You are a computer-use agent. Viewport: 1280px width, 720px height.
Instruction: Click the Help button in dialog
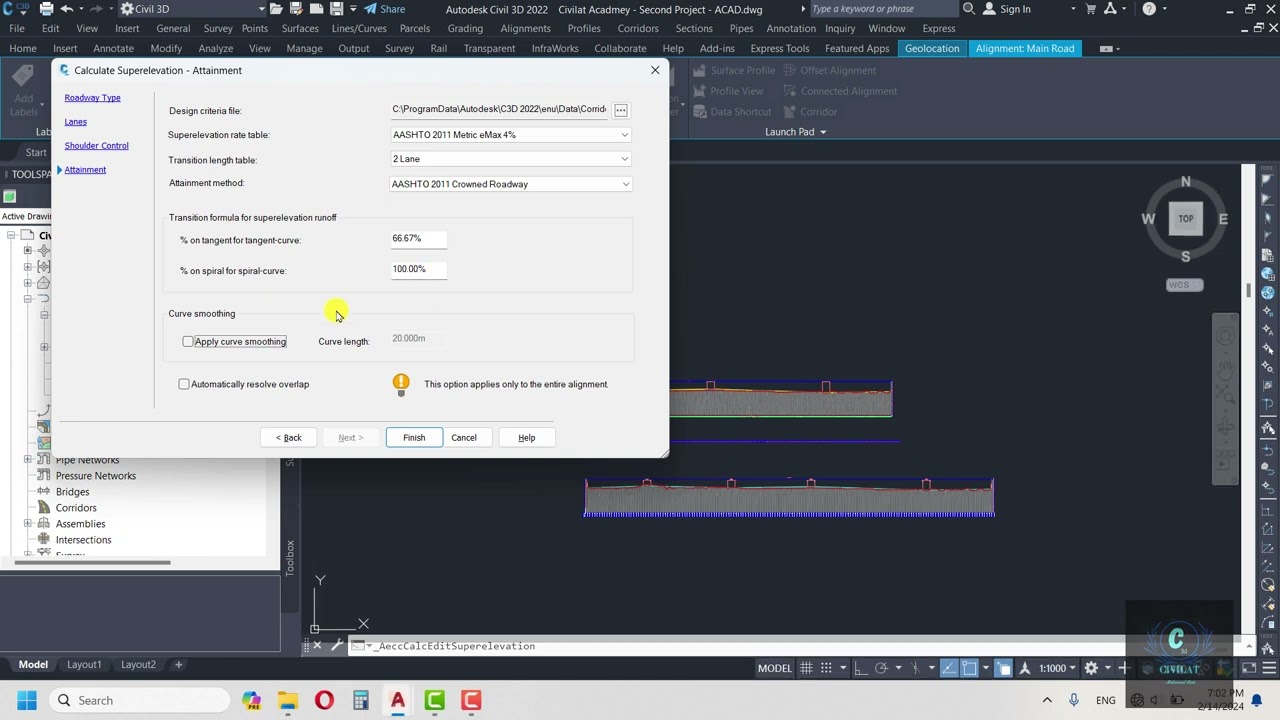tap(527, 438)
